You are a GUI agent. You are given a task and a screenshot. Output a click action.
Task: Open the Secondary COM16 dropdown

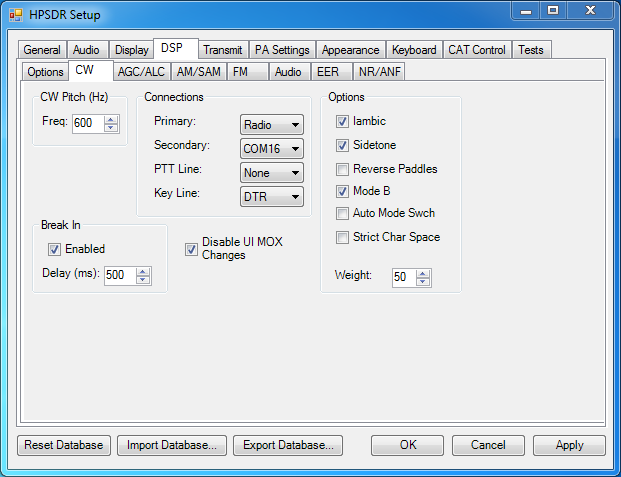[x=272, y=149]
